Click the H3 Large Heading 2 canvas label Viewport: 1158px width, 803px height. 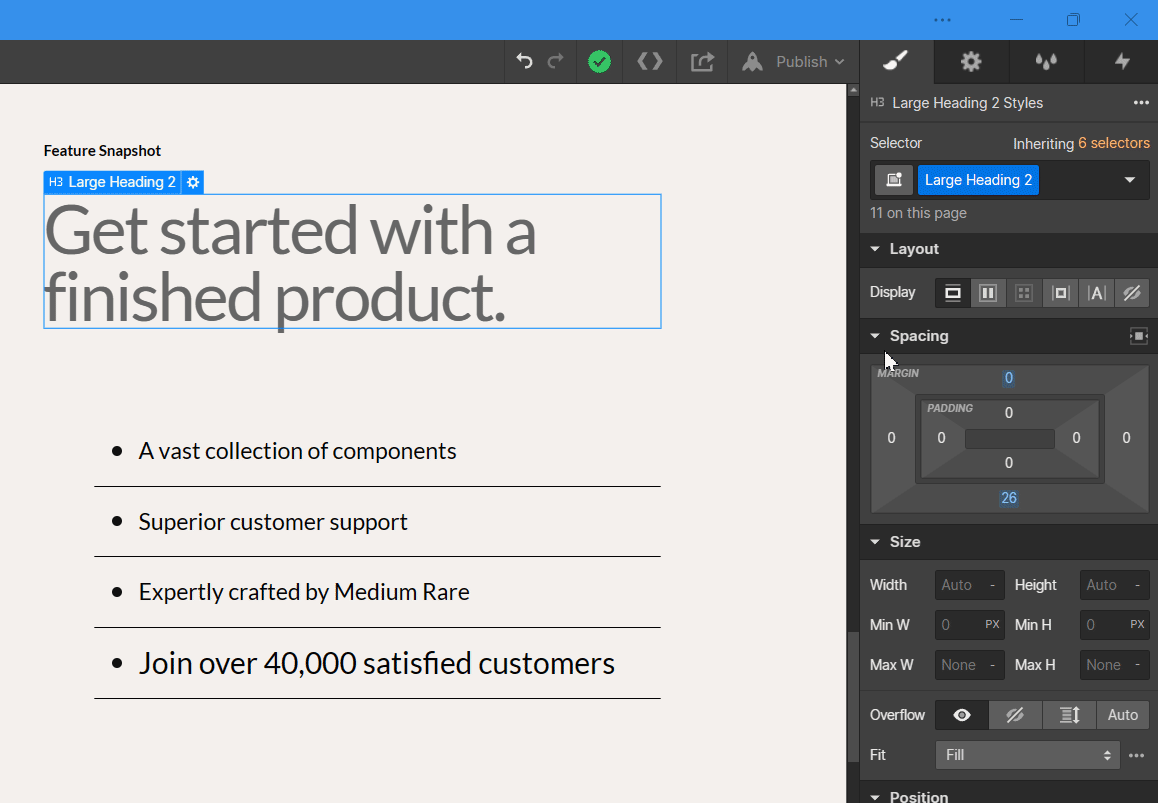coord(112,182)
